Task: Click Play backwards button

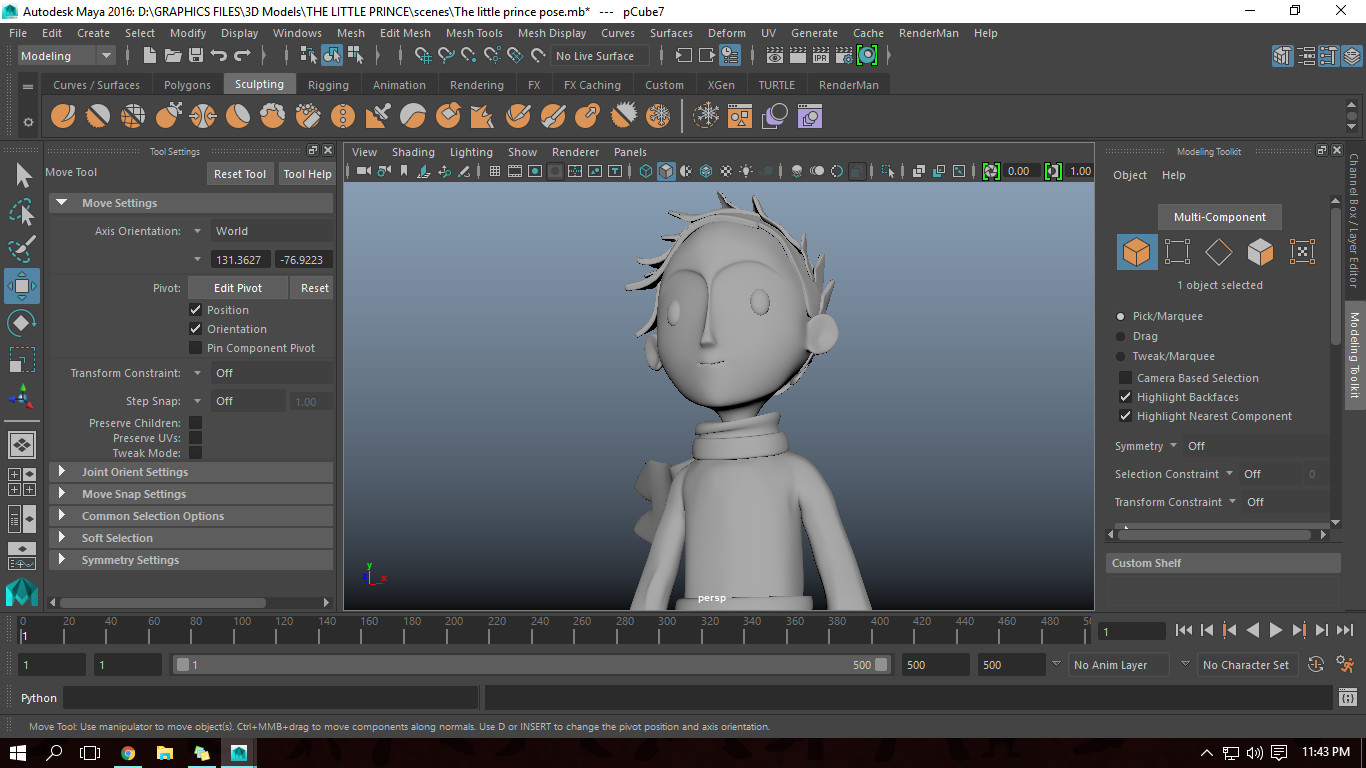Action: click(1253, 630)
